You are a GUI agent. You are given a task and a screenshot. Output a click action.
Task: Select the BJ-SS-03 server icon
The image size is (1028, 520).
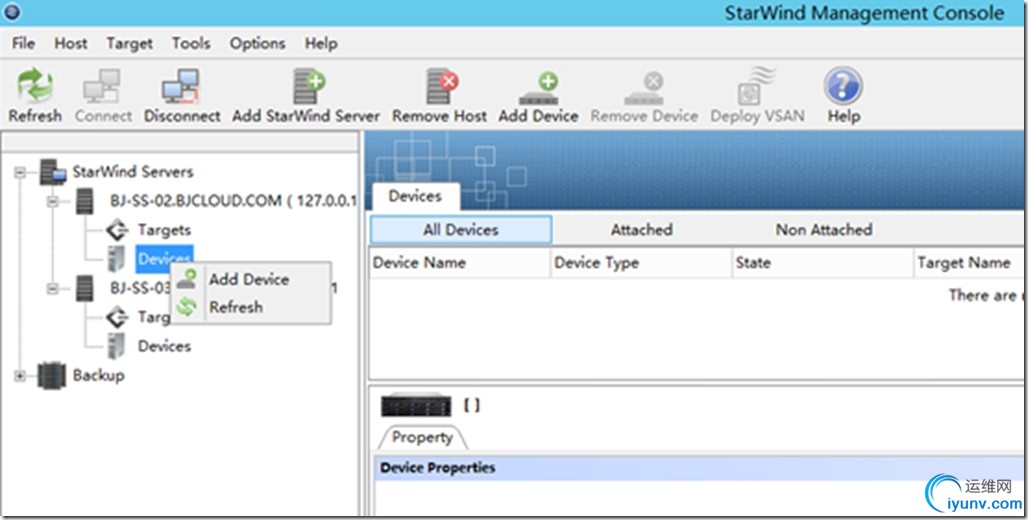85,289
